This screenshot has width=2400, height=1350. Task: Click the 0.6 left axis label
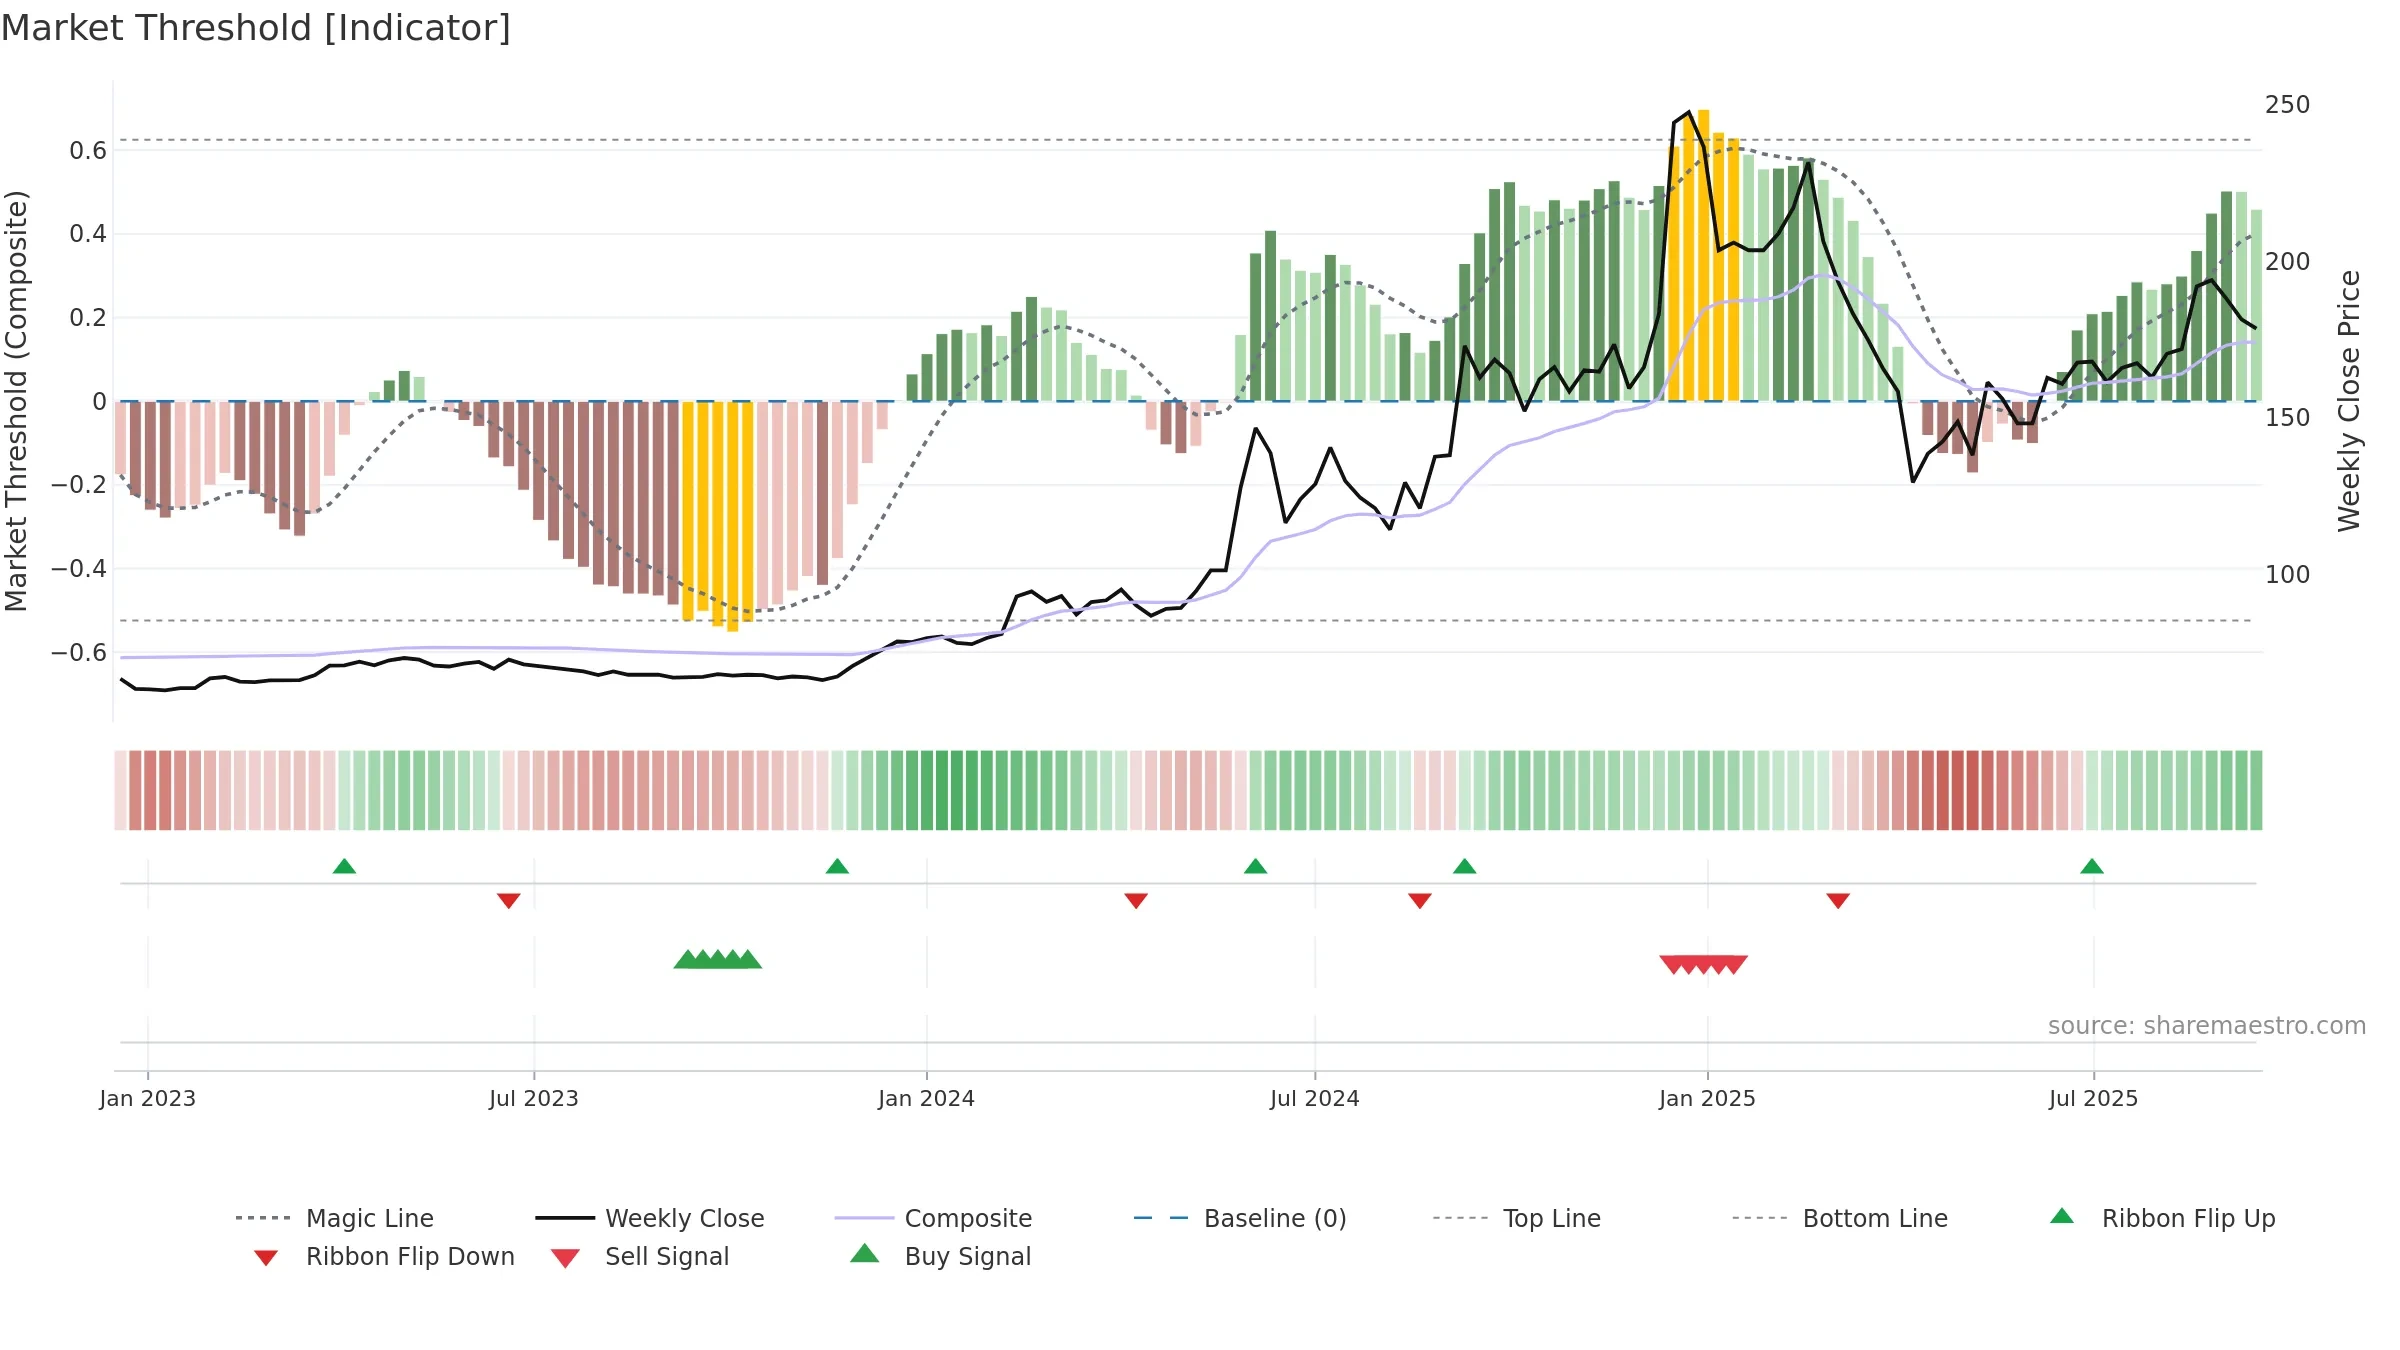(88, 151)
